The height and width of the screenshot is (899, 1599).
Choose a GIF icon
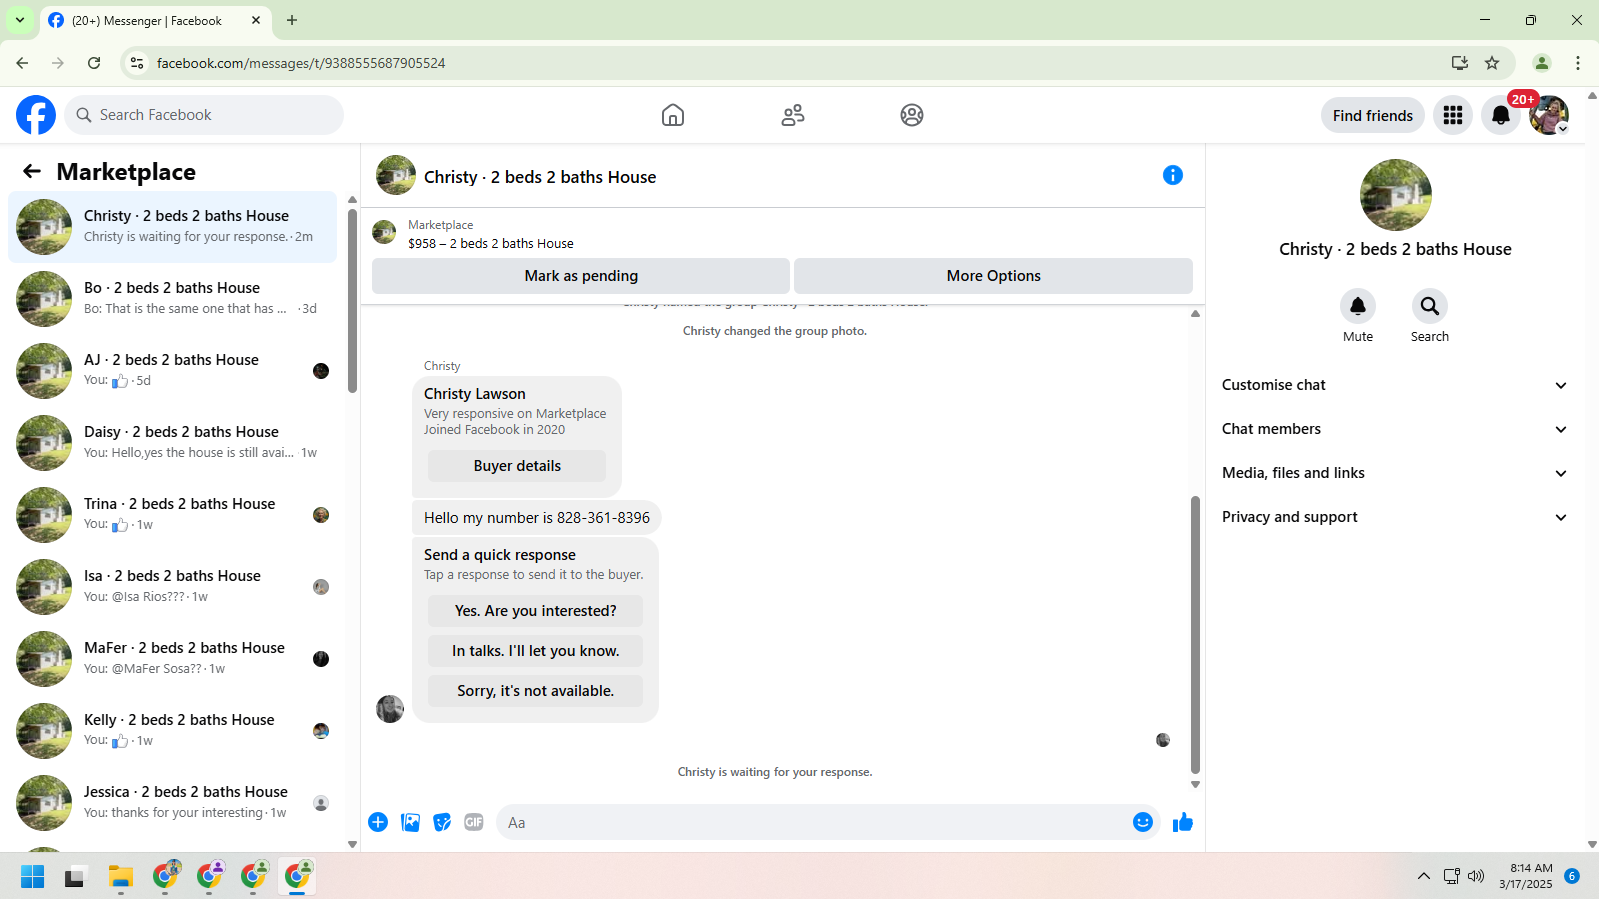(474, 822)
